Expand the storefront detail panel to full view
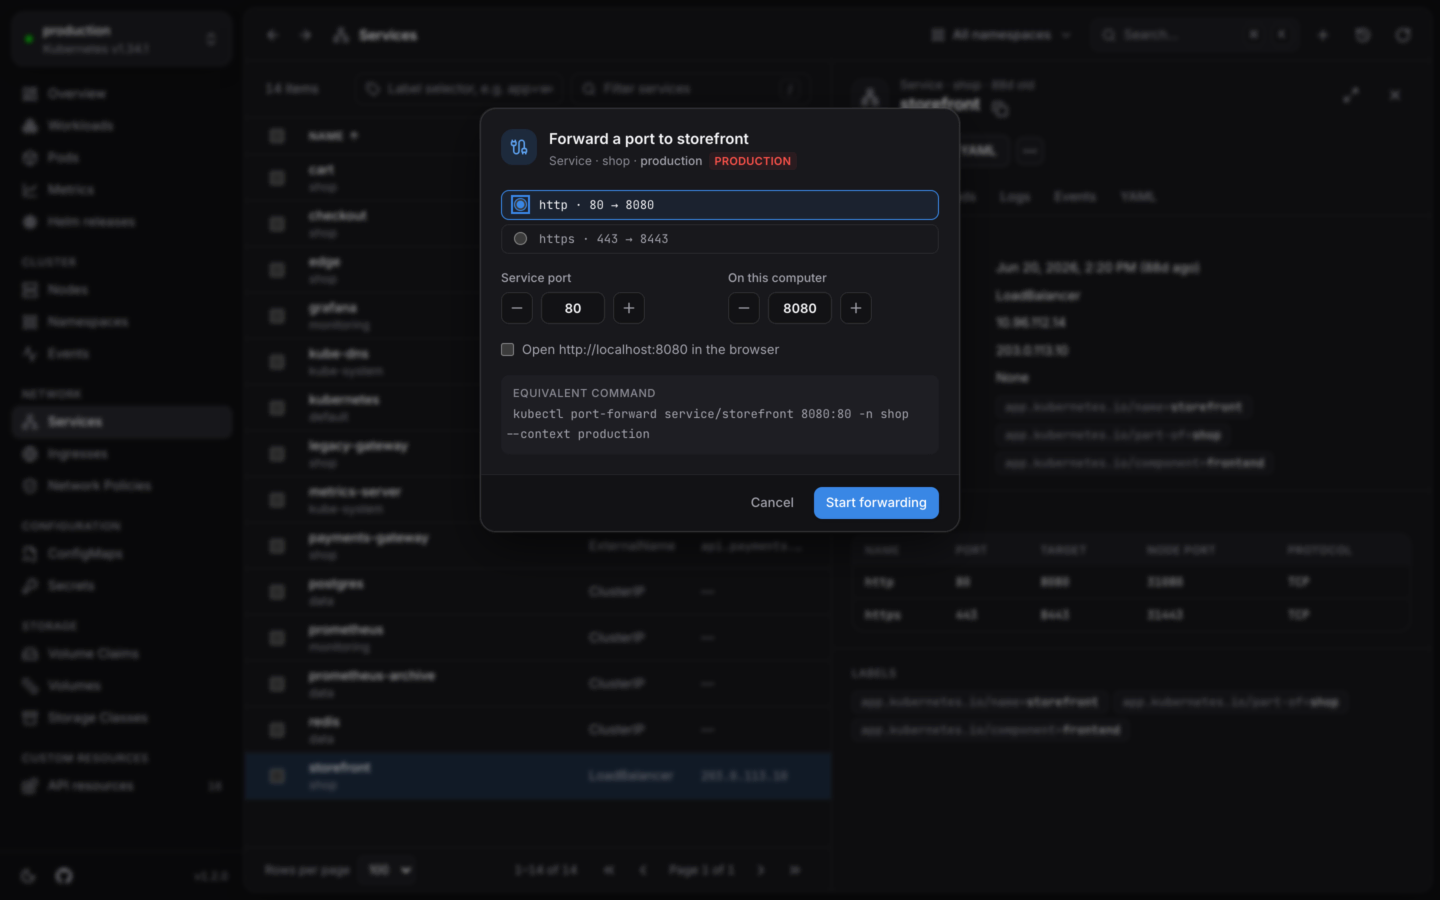 point(1351,95)
